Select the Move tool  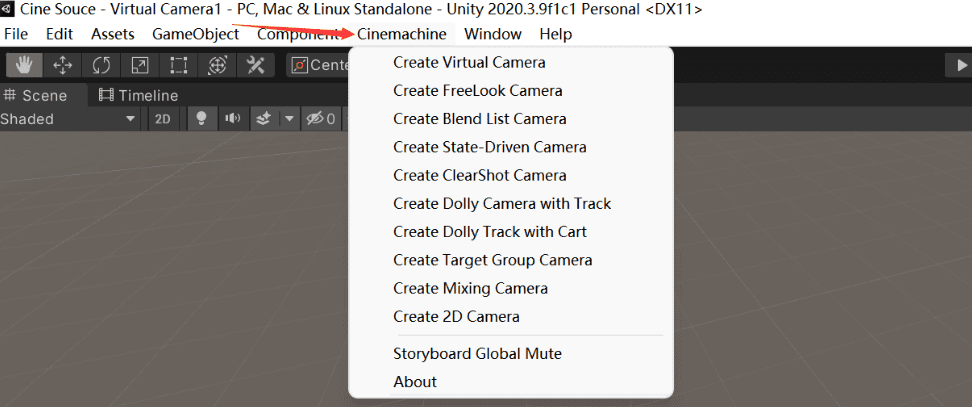point(63,65)
